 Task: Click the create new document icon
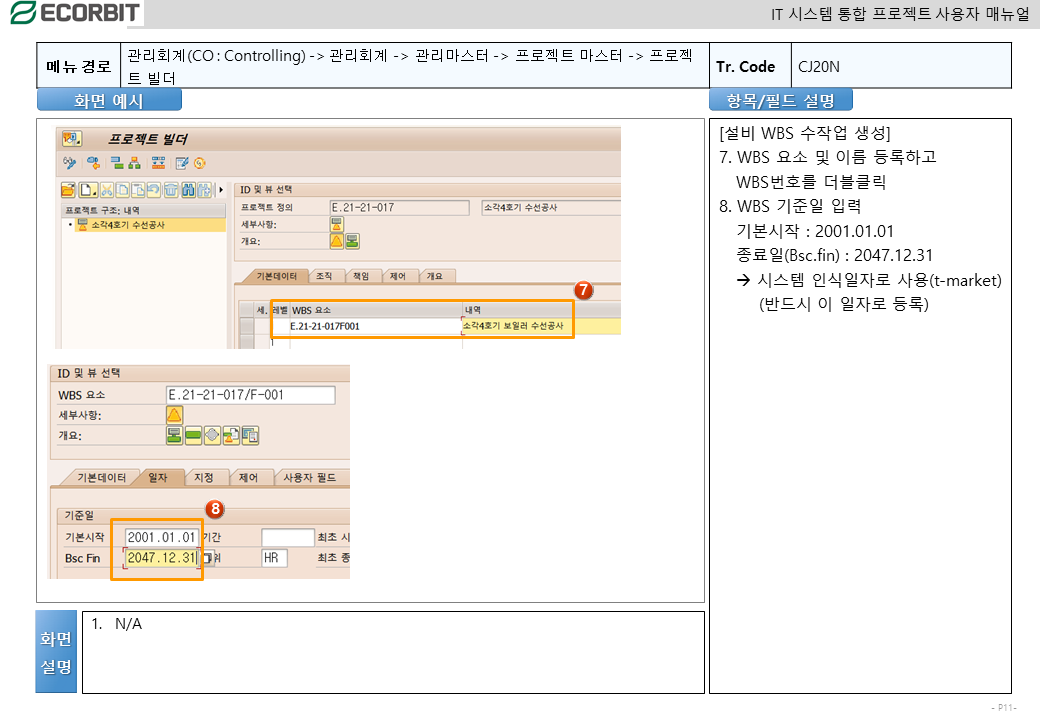point(88,189)
